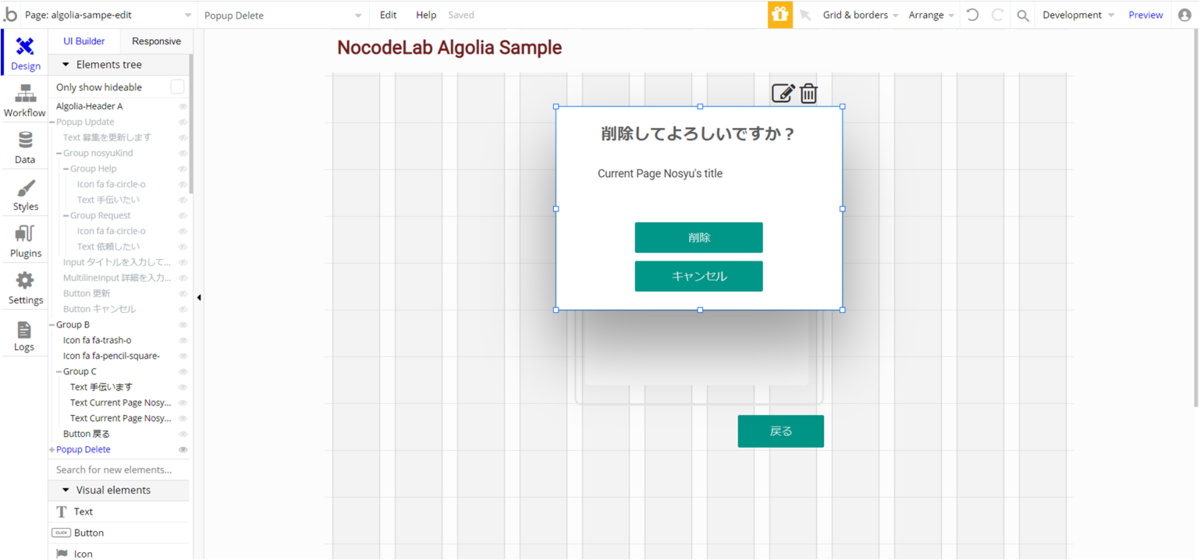Click the 削除 button in popup
The height and width of the screenshot is (560, 1200).
pos(699,238)
